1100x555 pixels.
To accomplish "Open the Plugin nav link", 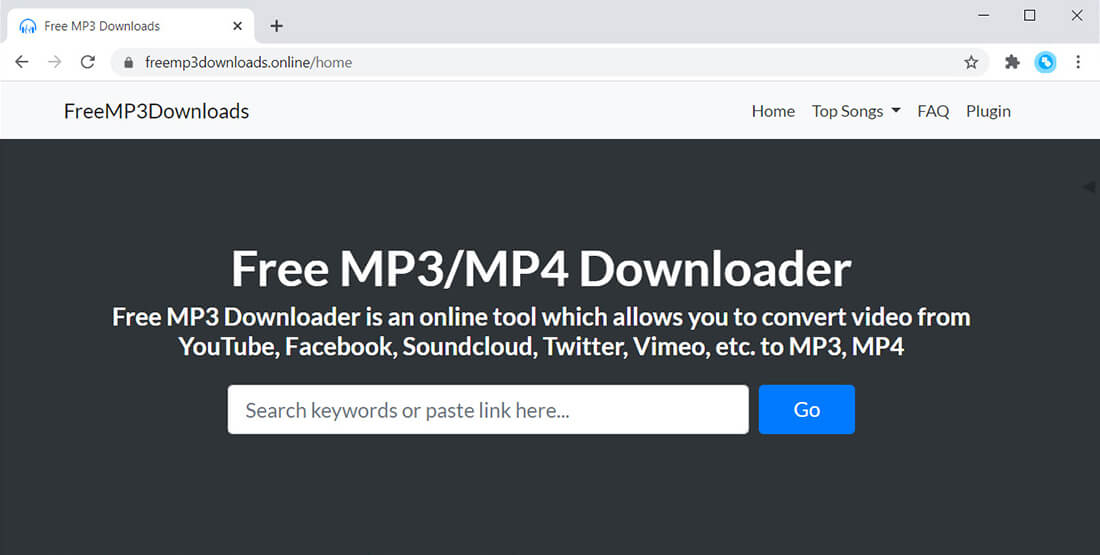I will tap(988, 111).
